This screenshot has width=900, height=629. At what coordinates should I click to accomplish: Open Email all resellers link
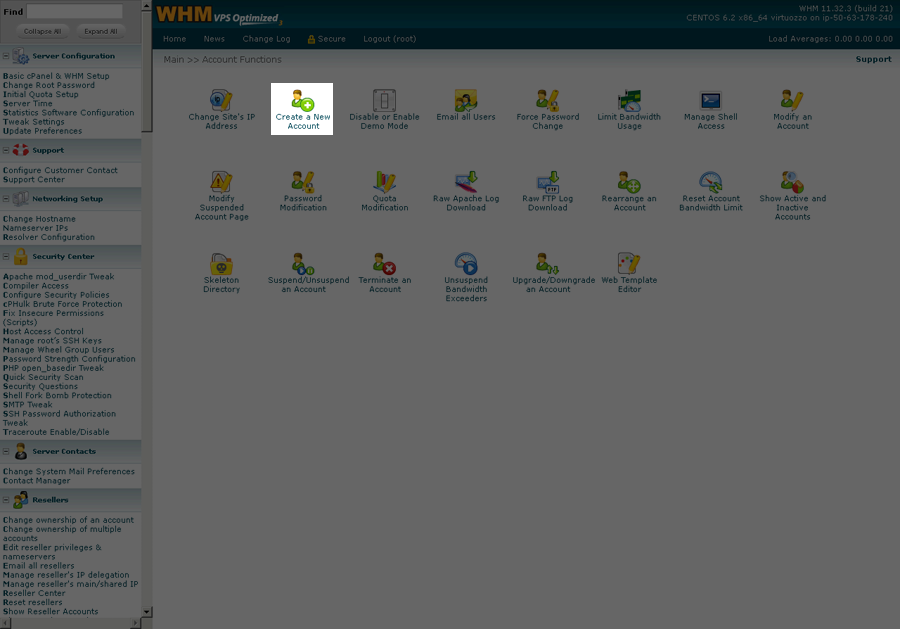(38, 566)
